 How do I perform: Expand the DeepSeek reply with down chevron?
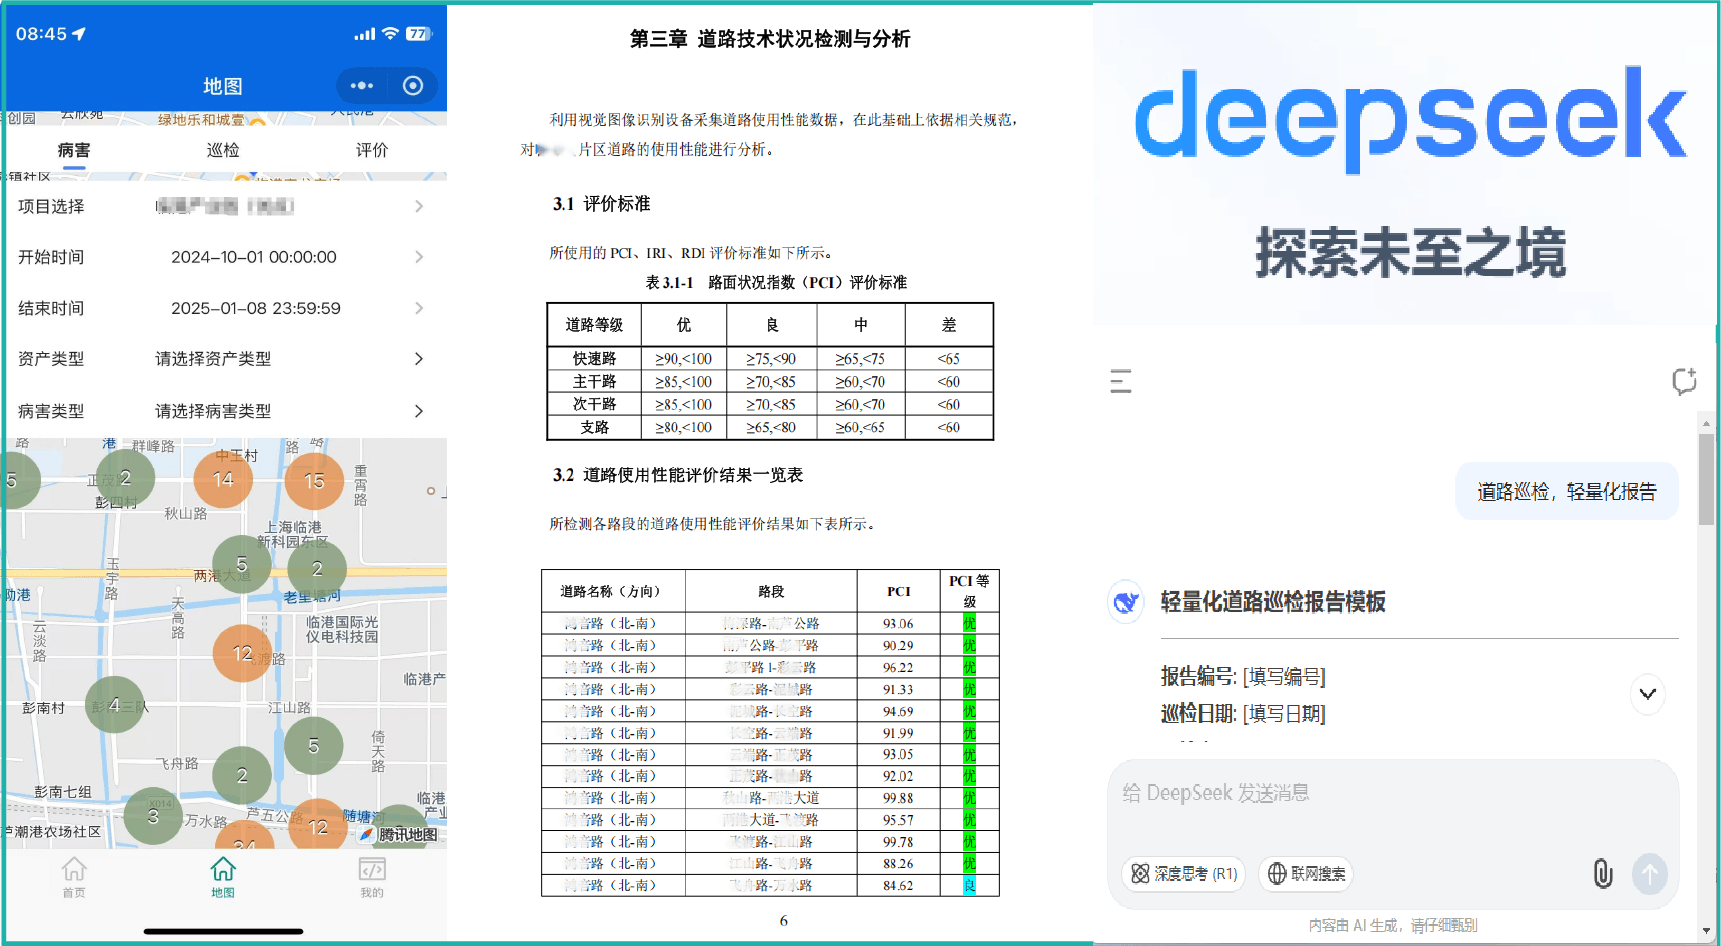coord(1648,694)
